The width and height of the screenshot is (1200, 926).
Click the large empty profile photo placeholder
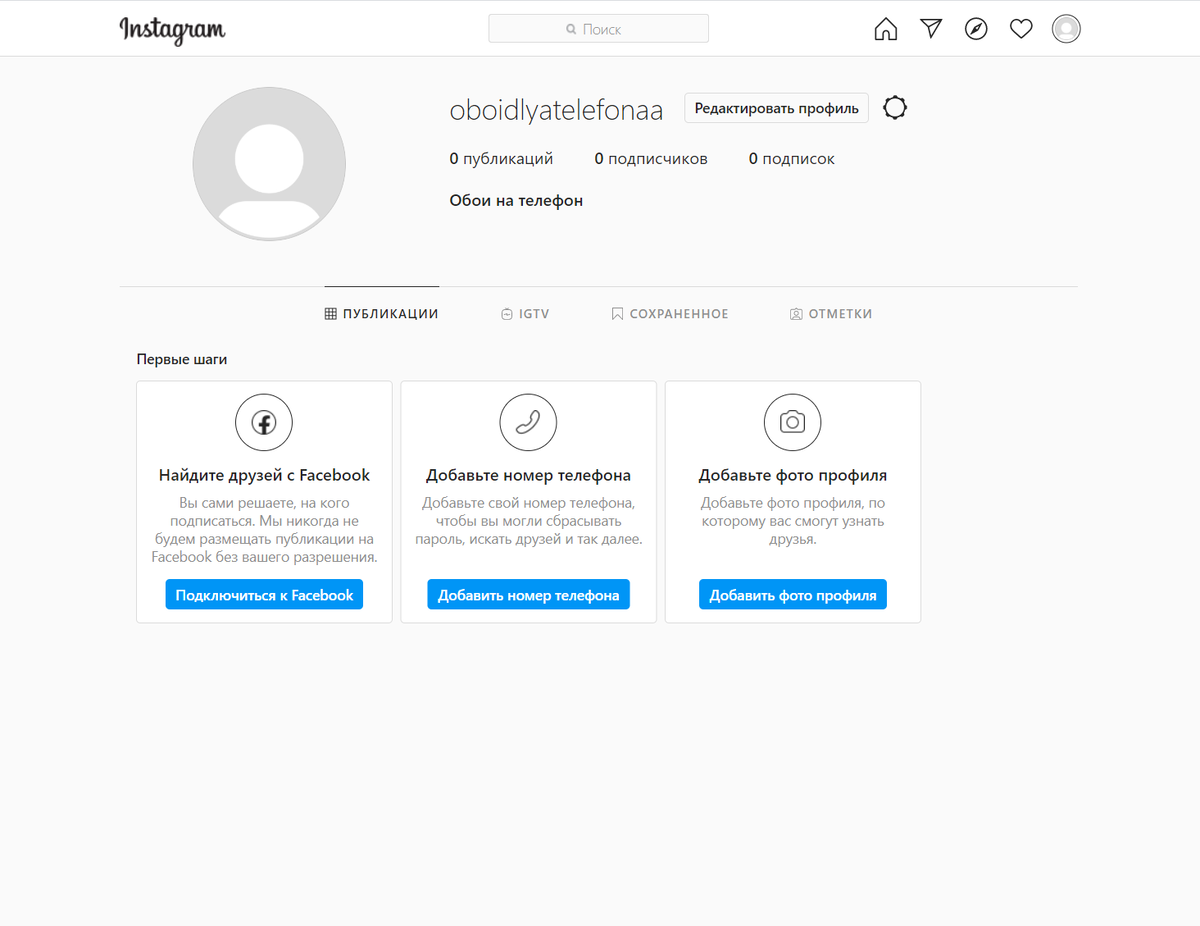[x=268, y=163]
